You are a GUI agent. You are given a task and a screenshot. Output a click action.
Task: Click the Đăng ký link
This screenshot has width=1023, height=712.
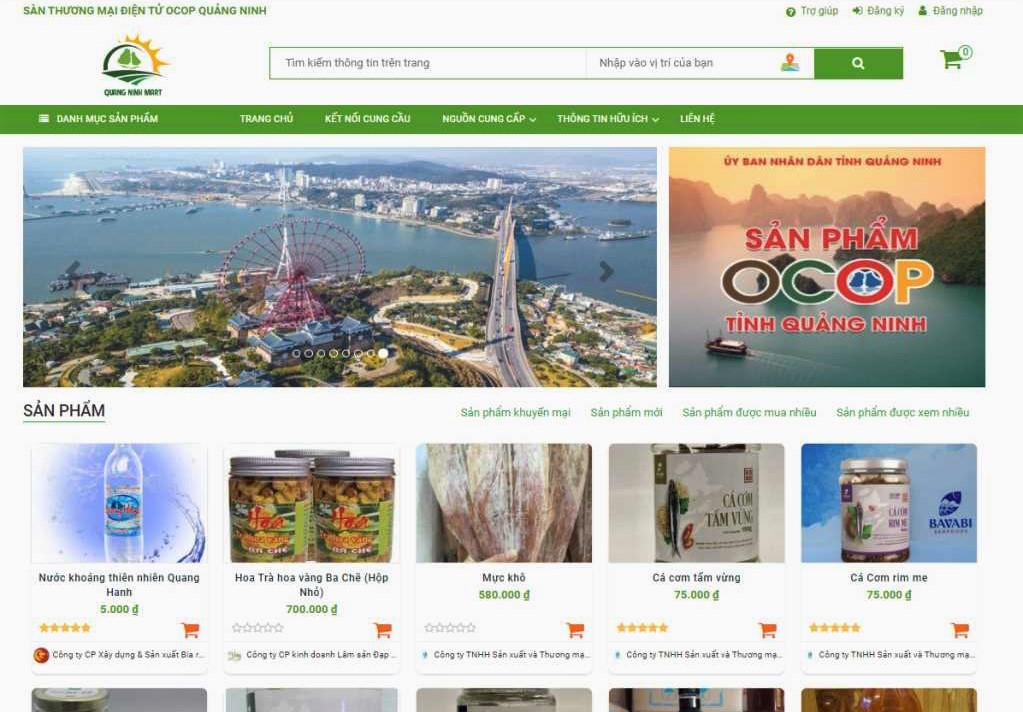[878, 11]
